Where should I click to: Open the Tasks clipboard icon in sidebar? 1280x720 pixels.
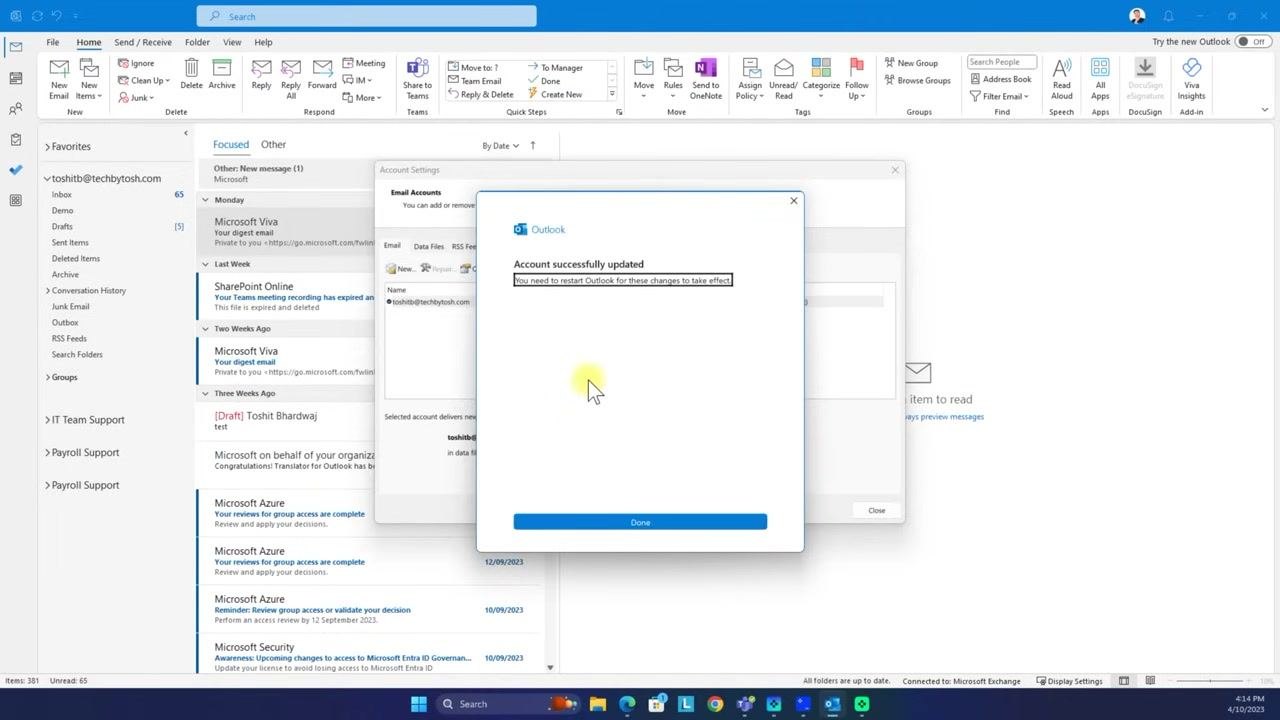(x=15, y=139)
